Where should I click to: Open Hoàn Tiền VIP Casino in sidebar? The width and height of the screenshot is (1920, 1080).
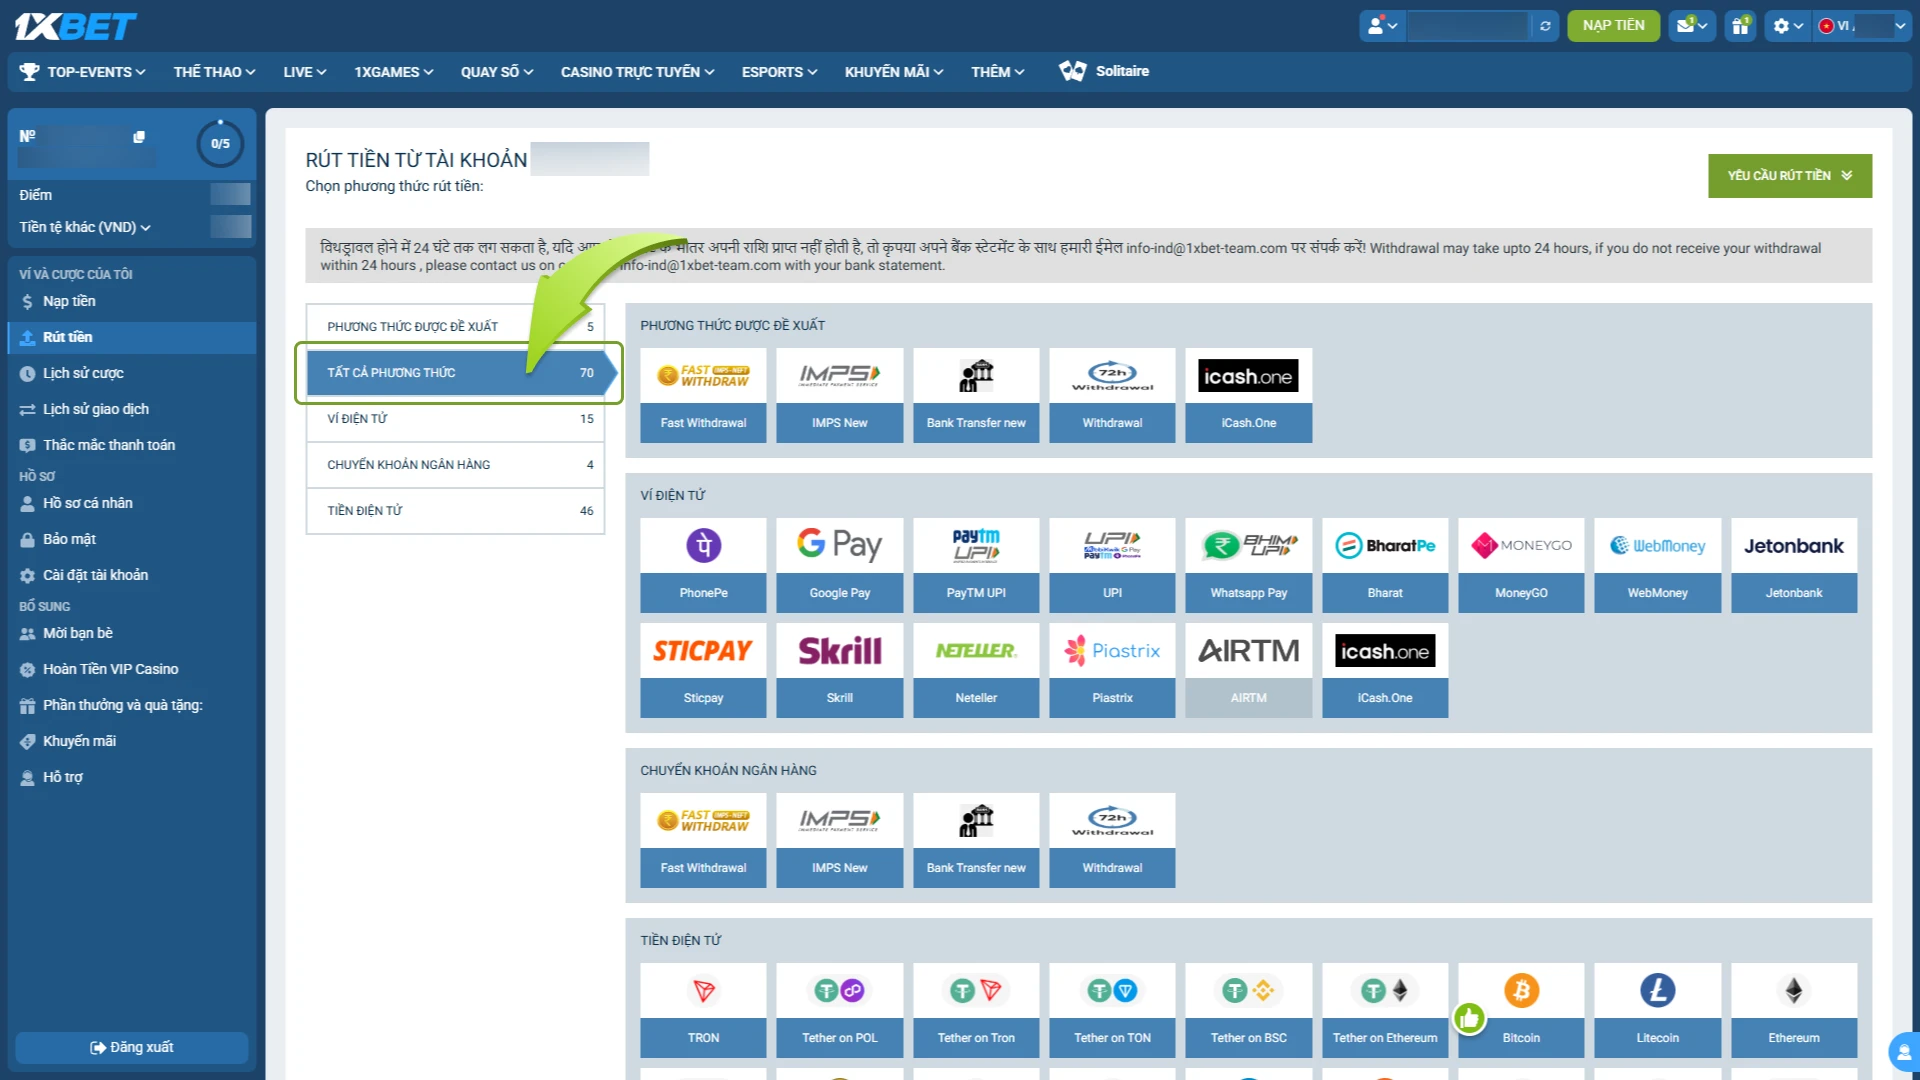click(x=132, y=669)
